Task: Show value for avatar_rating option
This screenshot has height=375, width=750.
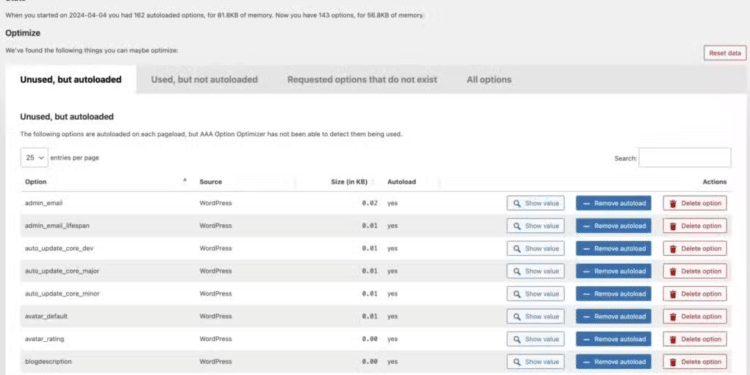Action: coord(535,339)
